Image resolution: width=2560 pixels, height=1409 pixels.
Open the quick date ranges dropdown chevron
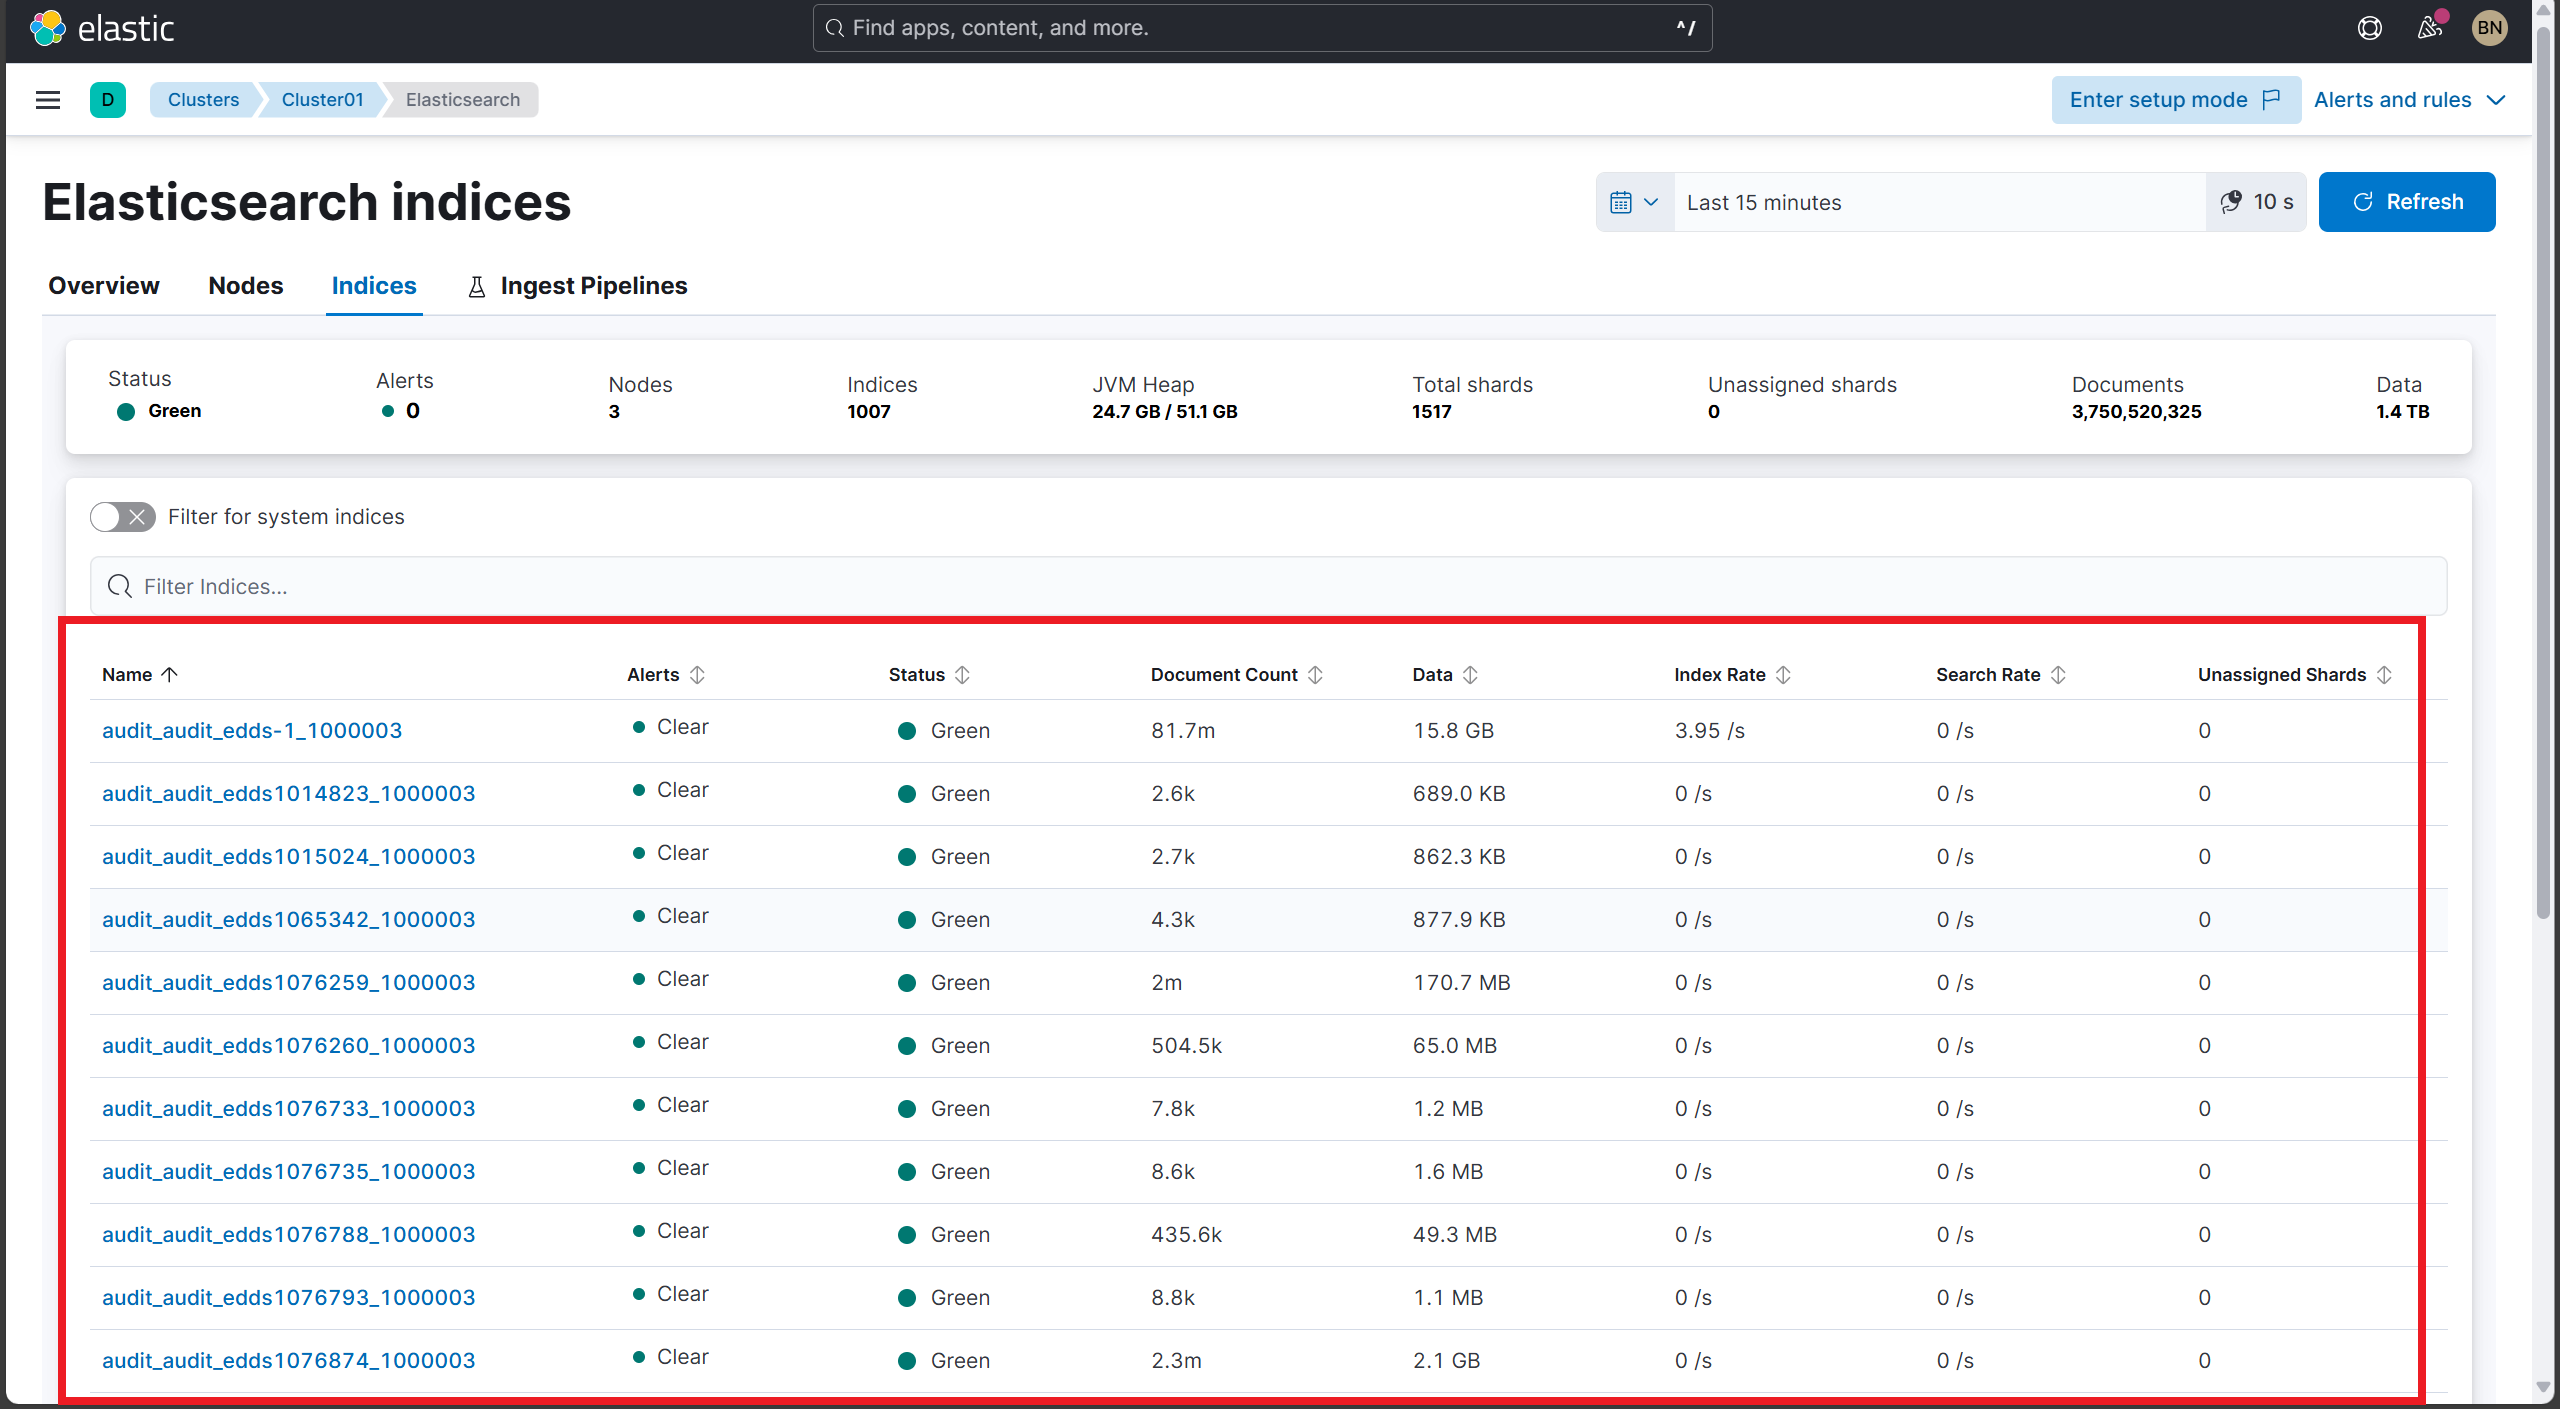pyautogui.click(x=1651, y=201)
